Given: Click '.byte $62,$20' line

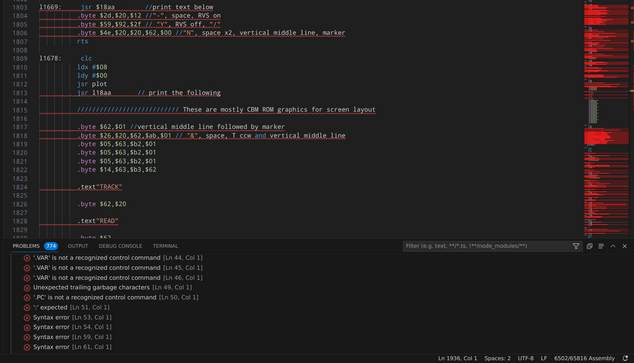Looking at the screenshot, I should point(101,204).
